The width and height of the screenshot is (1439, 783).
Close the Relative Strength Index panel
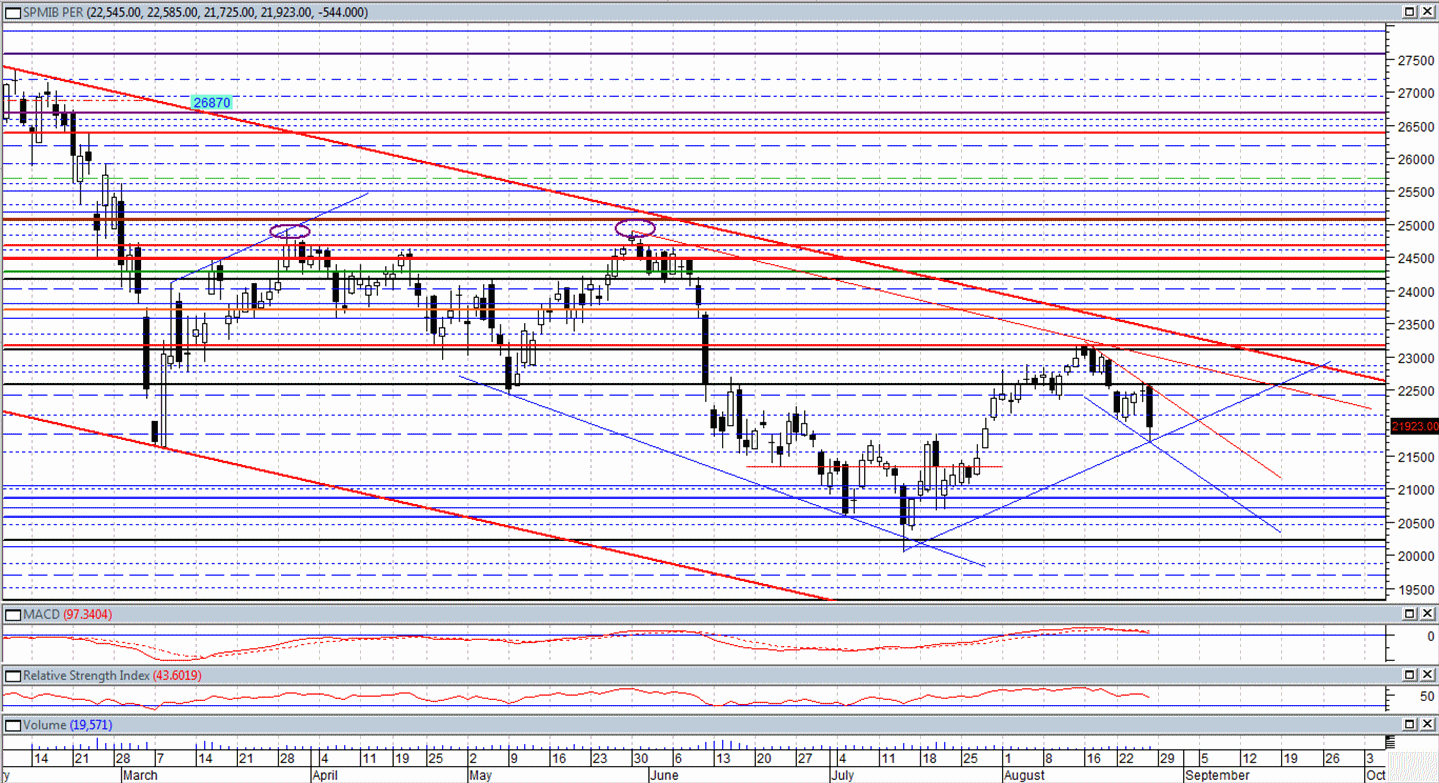click(1427, 675)
